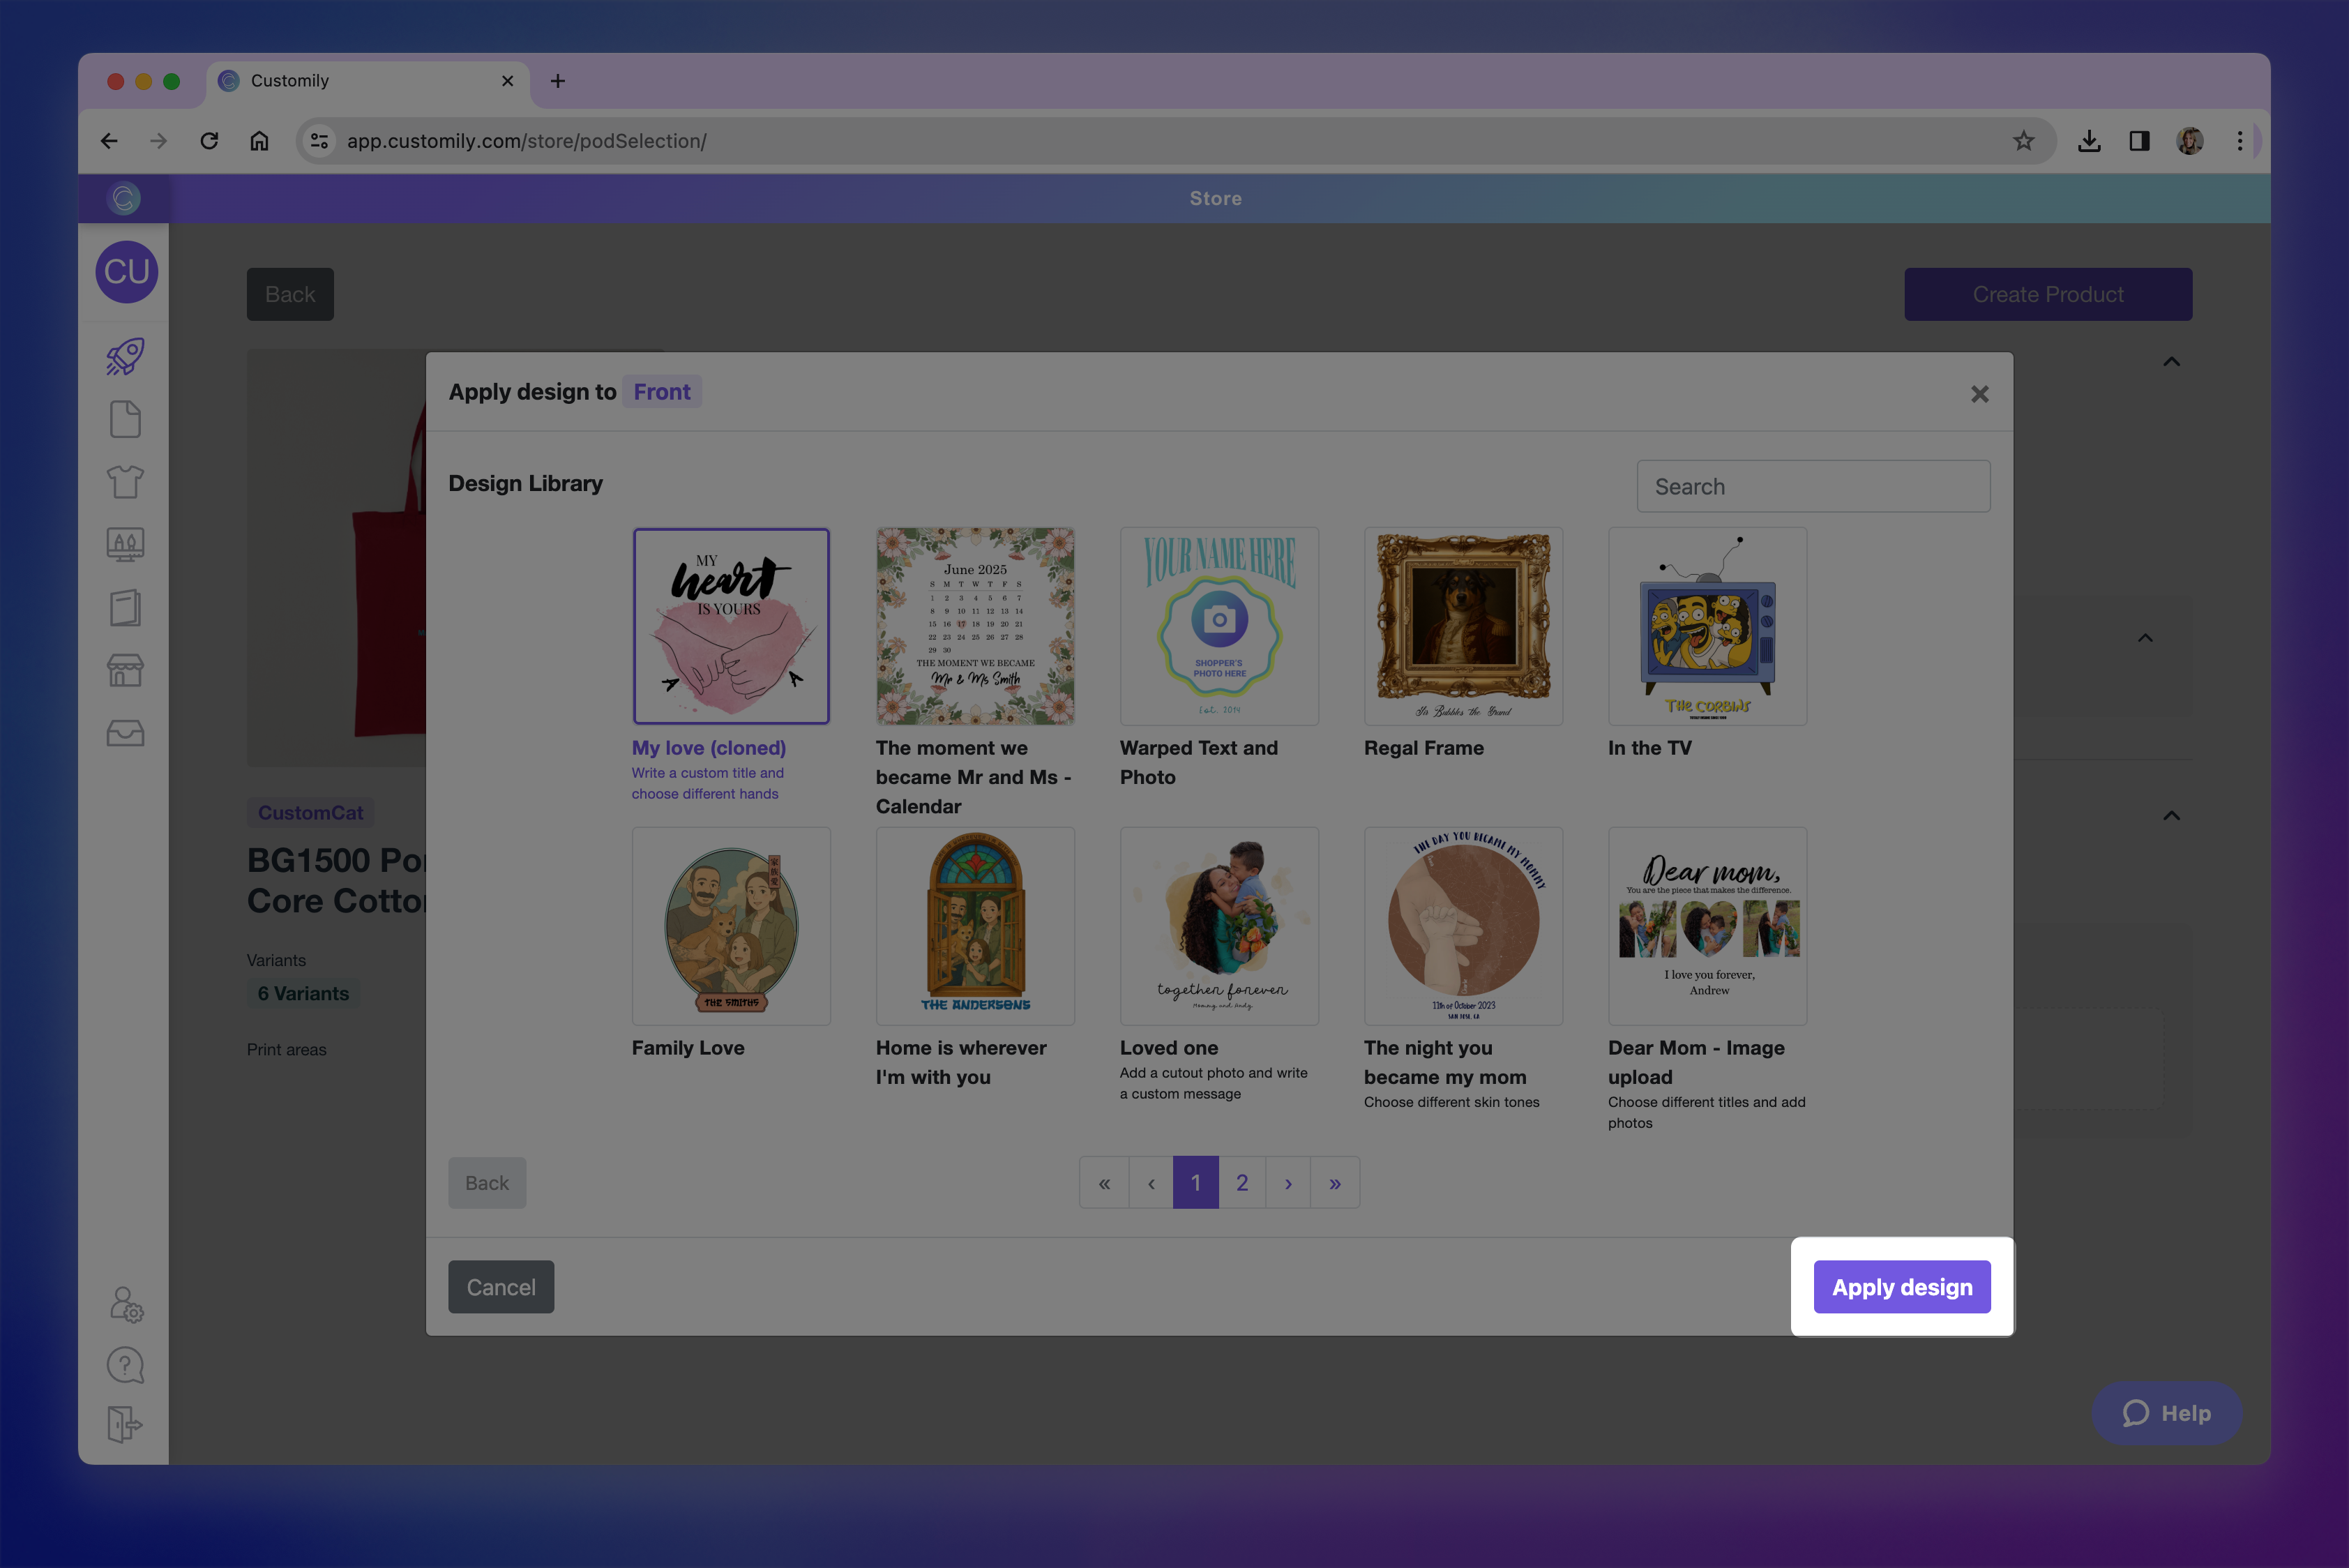The image size is (2349, 1568).
Task: Collapse the top right chevron section
Action: pyautogui.click(x=2171, y=362)
